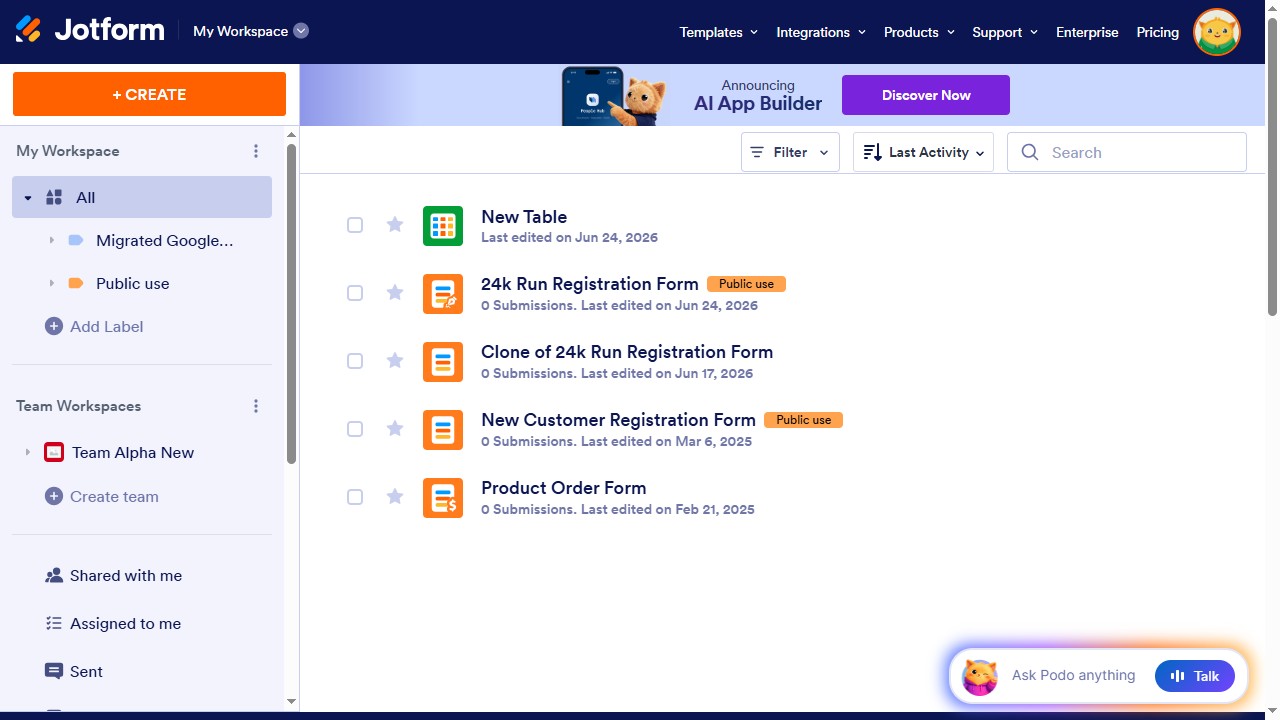Open the Product Order Form title
1280x720 pixels.
[564, 488]
